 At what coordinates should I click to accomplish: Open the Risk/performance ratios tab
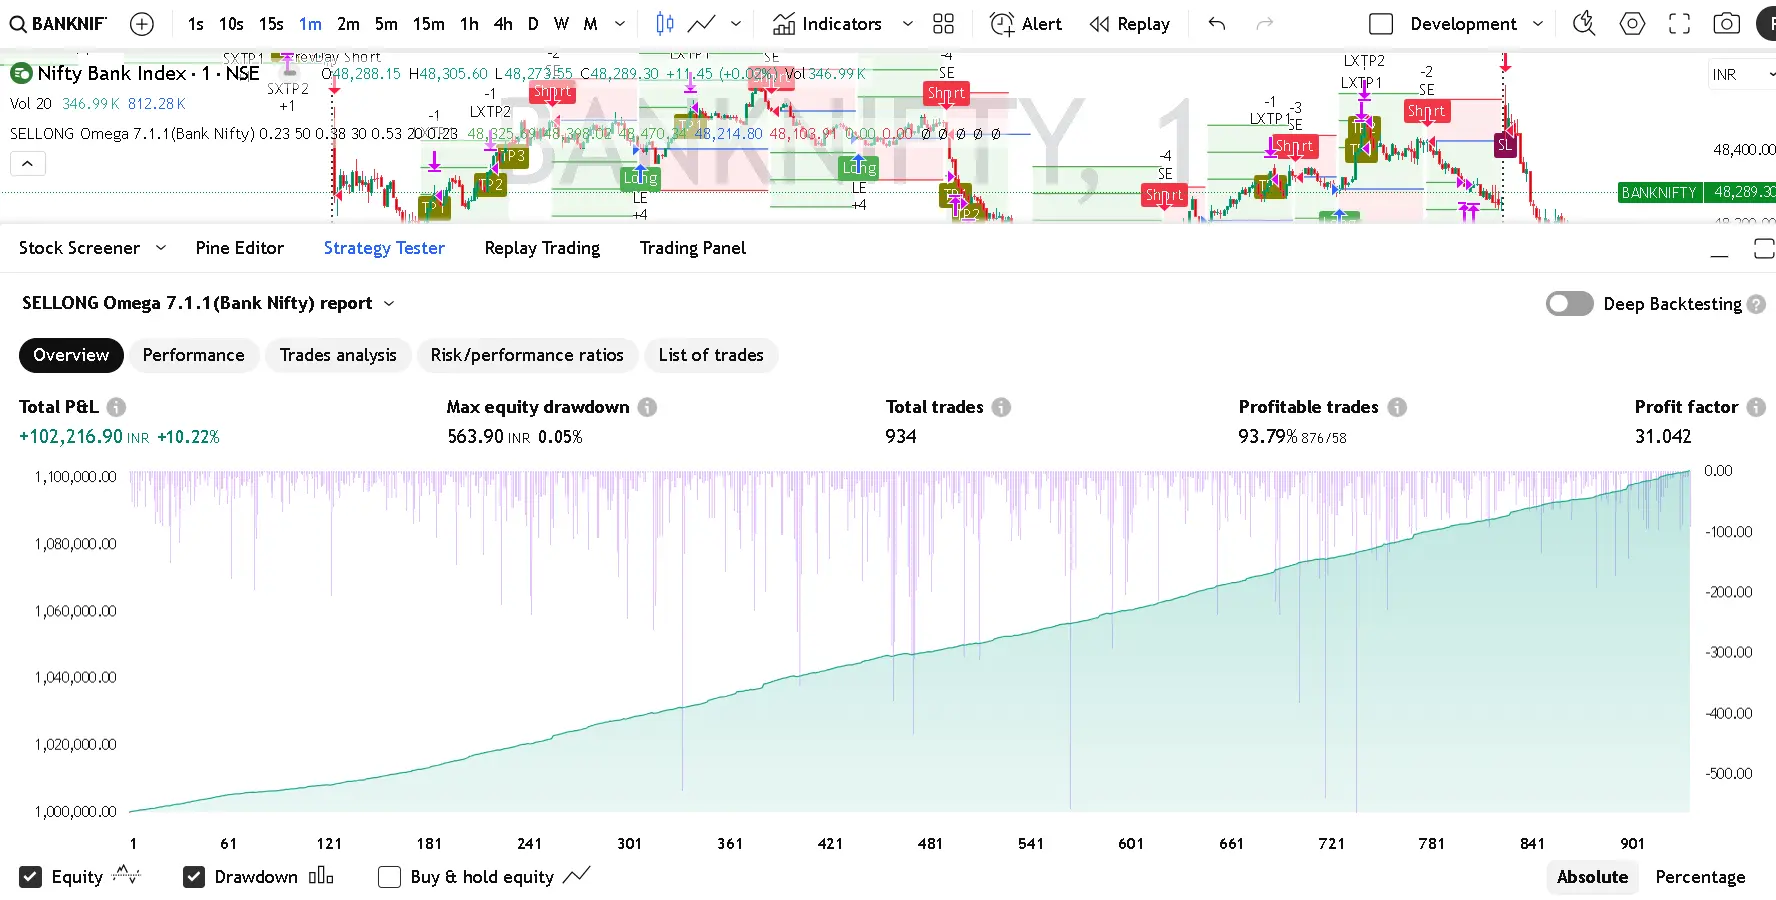[527, 355]
